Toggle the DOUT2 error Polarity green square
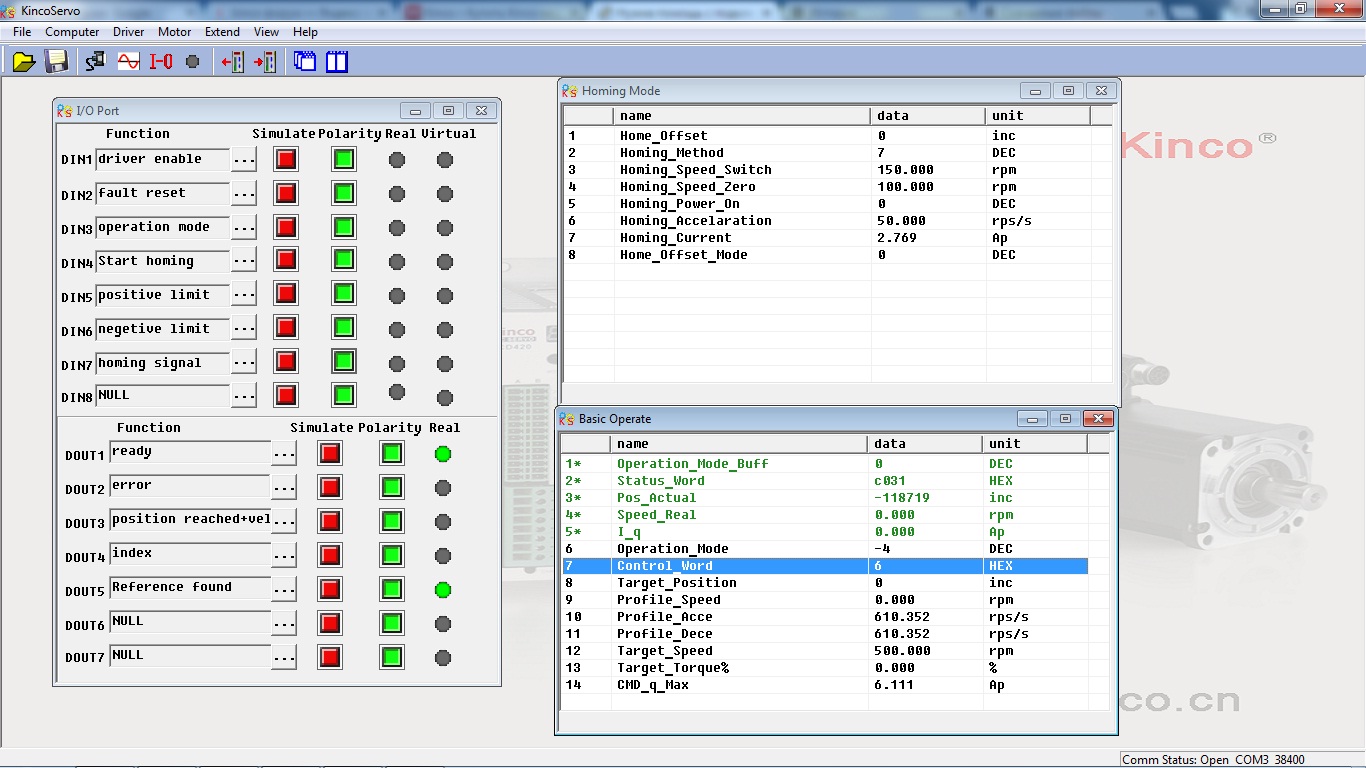 pos(392,488)
